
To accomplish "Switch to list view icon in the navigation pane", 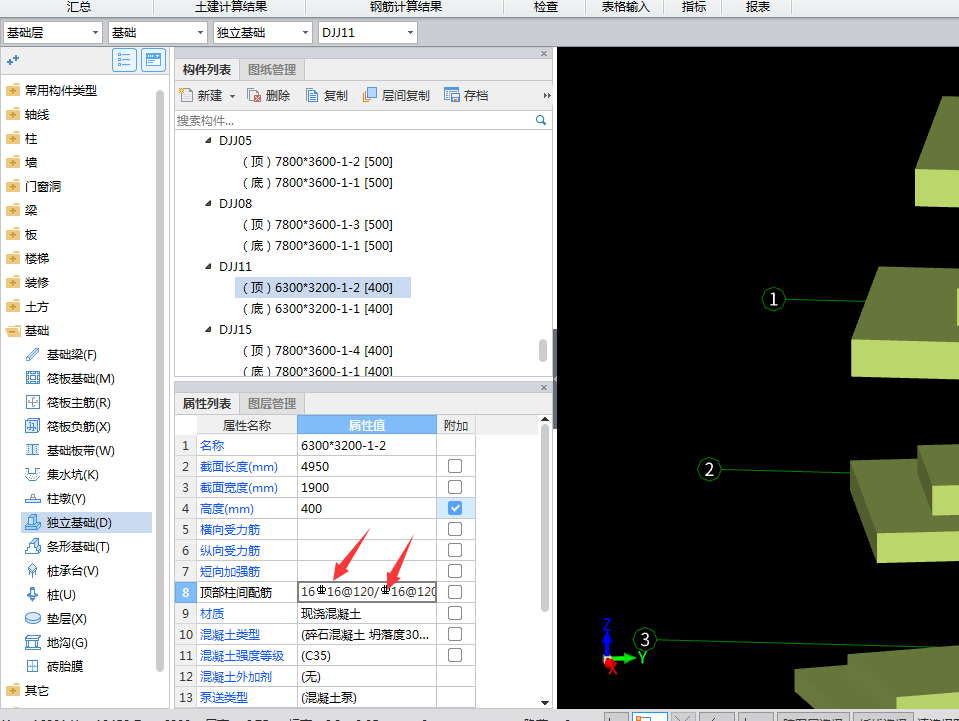I will click(124, 60).
